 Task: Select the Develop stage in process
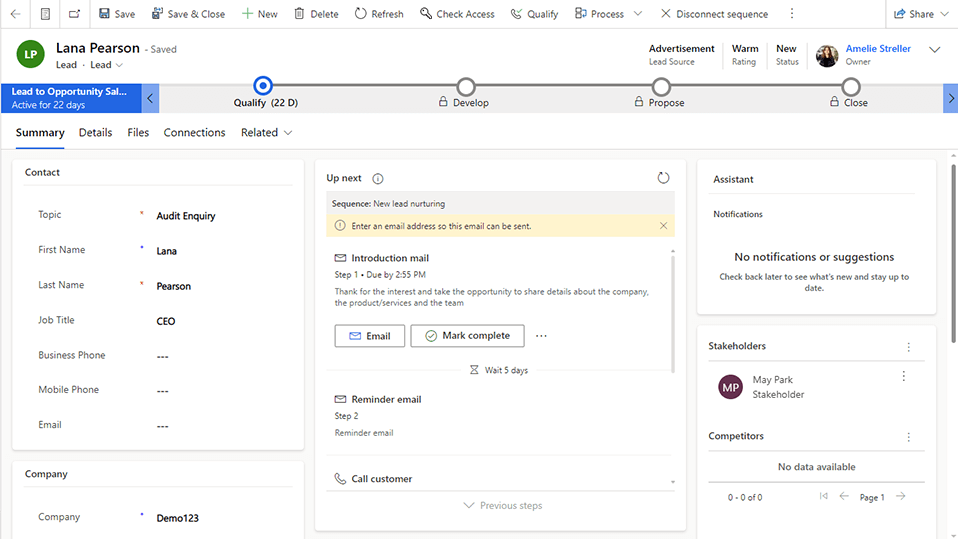click(466, 87)
